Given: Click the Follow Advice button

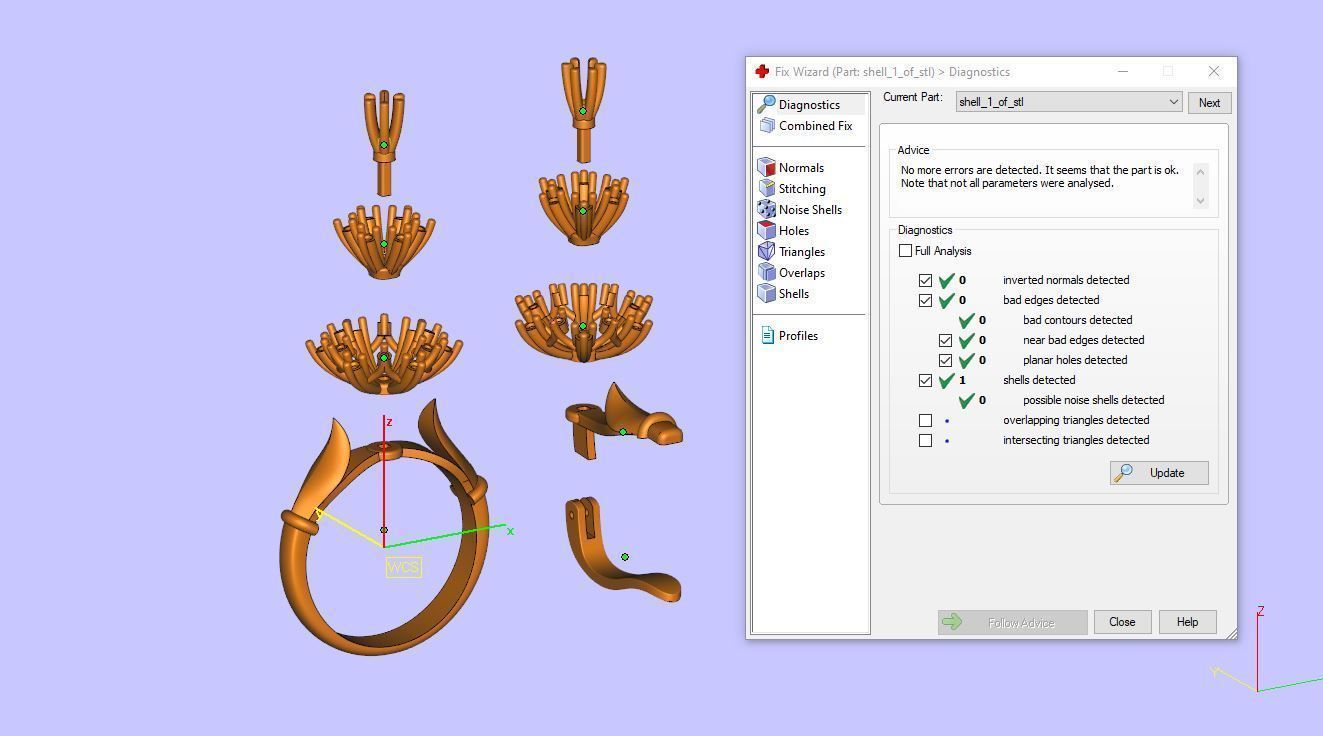Looking at the screenshot, I should [1012, 623].
